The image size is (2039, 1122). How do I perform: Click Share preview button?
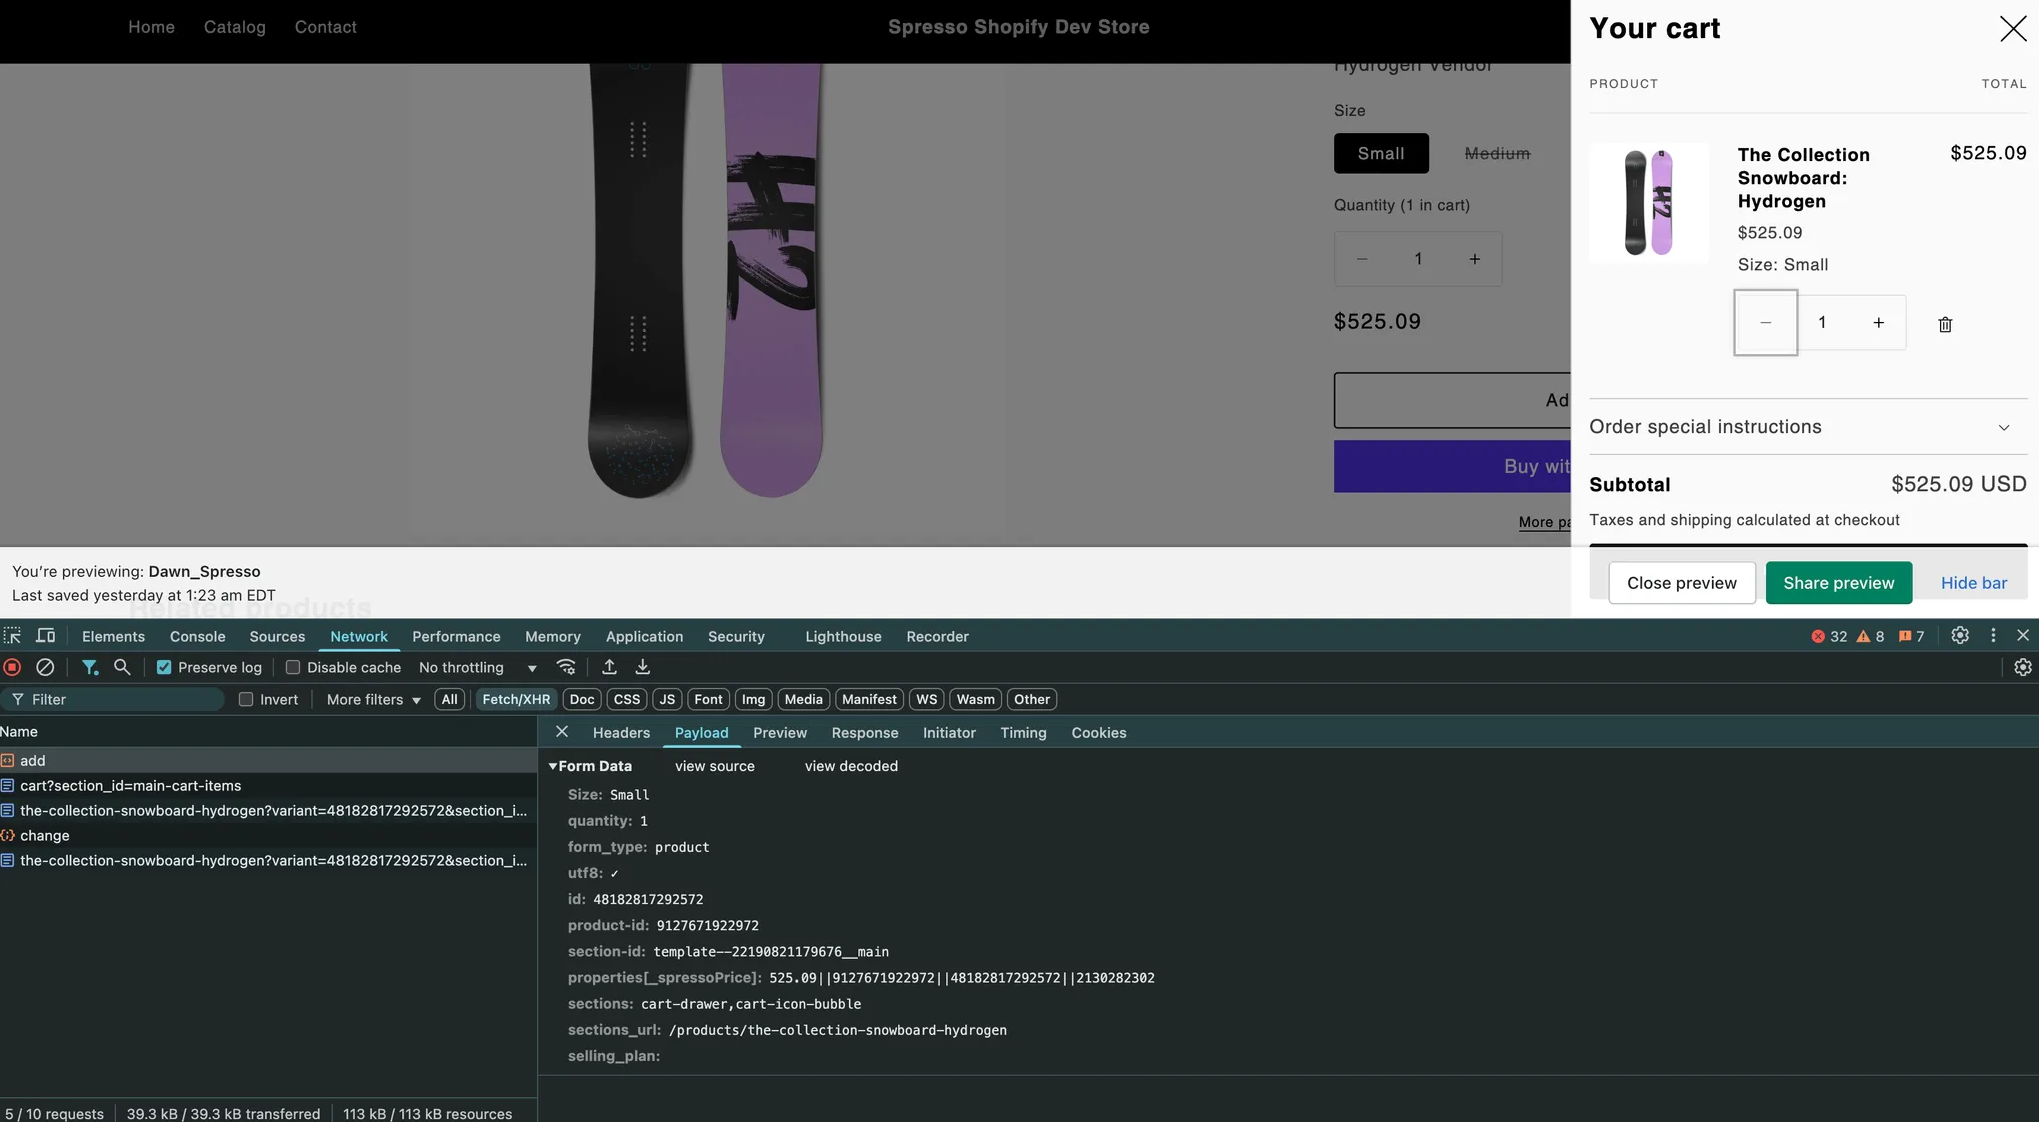[1838, 583]
